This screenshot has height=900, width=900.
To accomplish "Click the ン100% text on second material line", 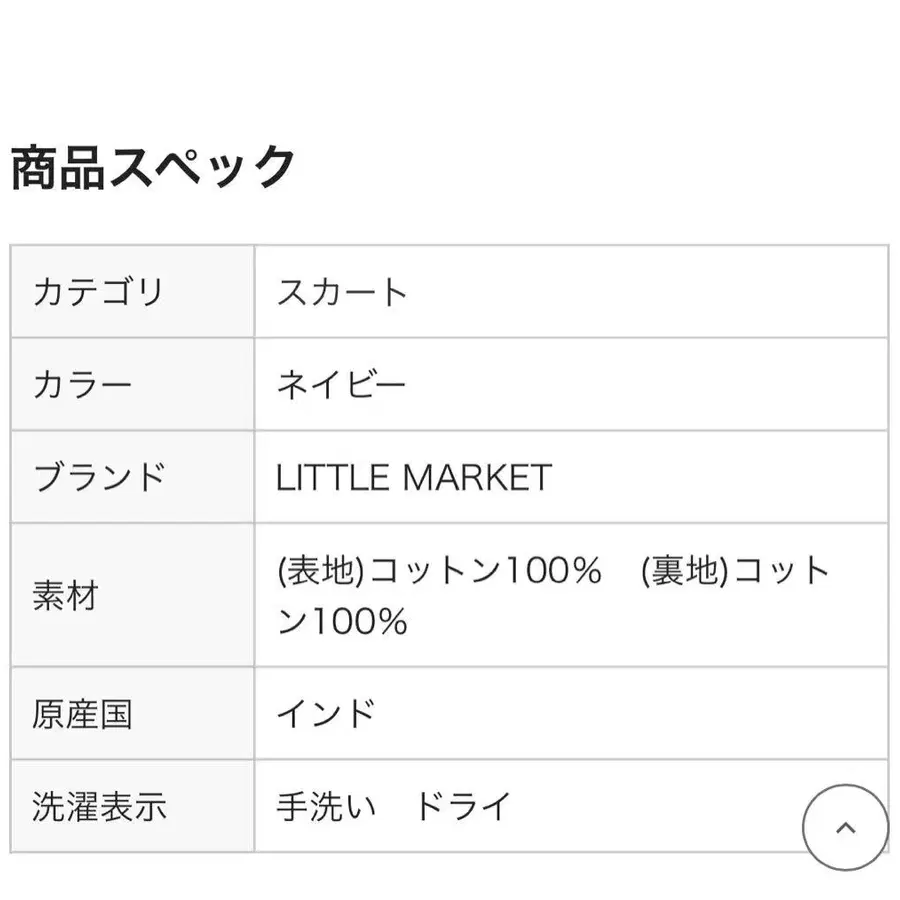I will pos(342,622).
